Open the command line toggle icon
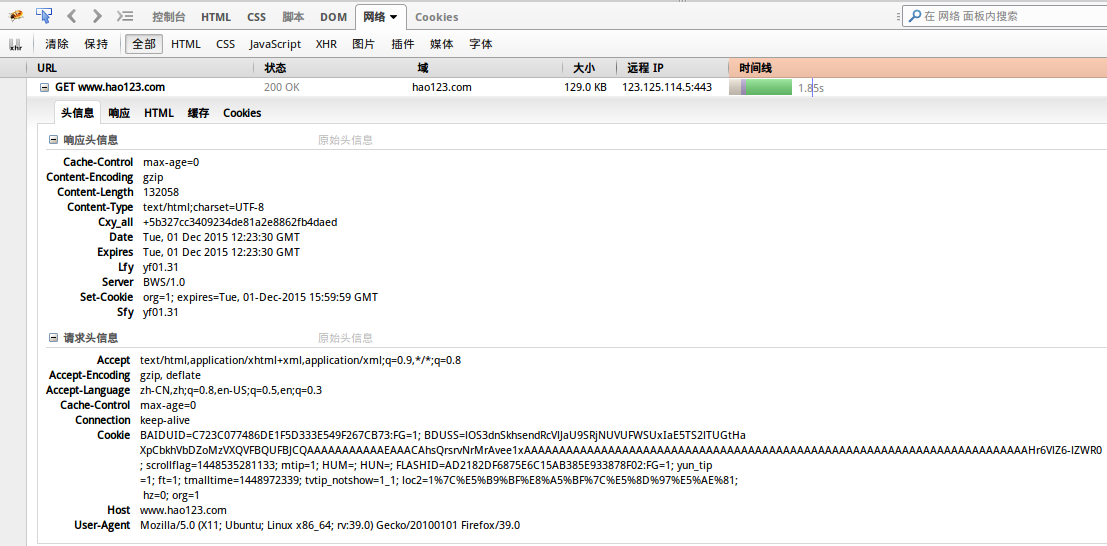This screenshot has width=1107, height=546. [x=125, y=16]
